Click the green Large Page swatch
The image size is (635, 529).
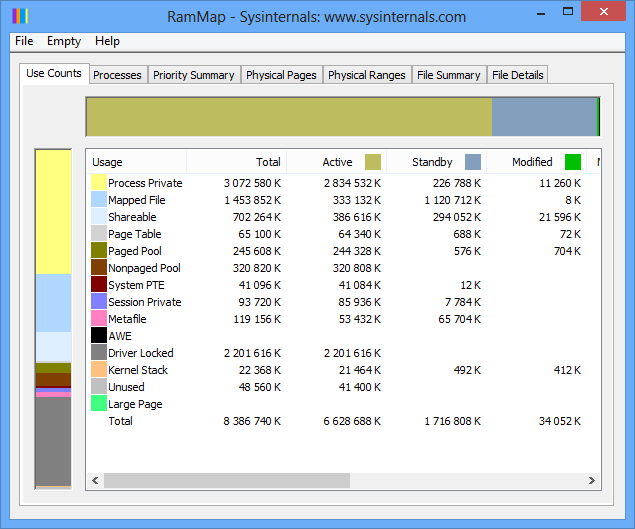[99, 404]
